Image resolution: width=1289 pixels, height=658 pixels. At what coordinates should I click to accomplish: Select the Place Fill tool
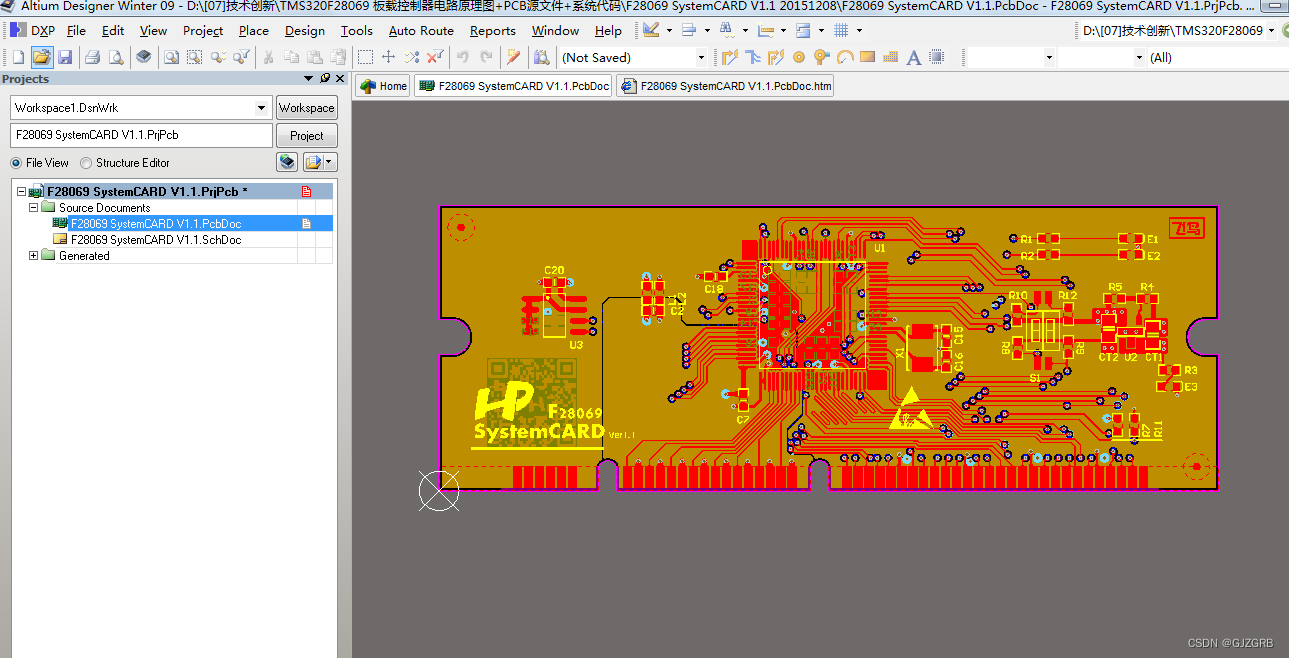coord(866,57)
